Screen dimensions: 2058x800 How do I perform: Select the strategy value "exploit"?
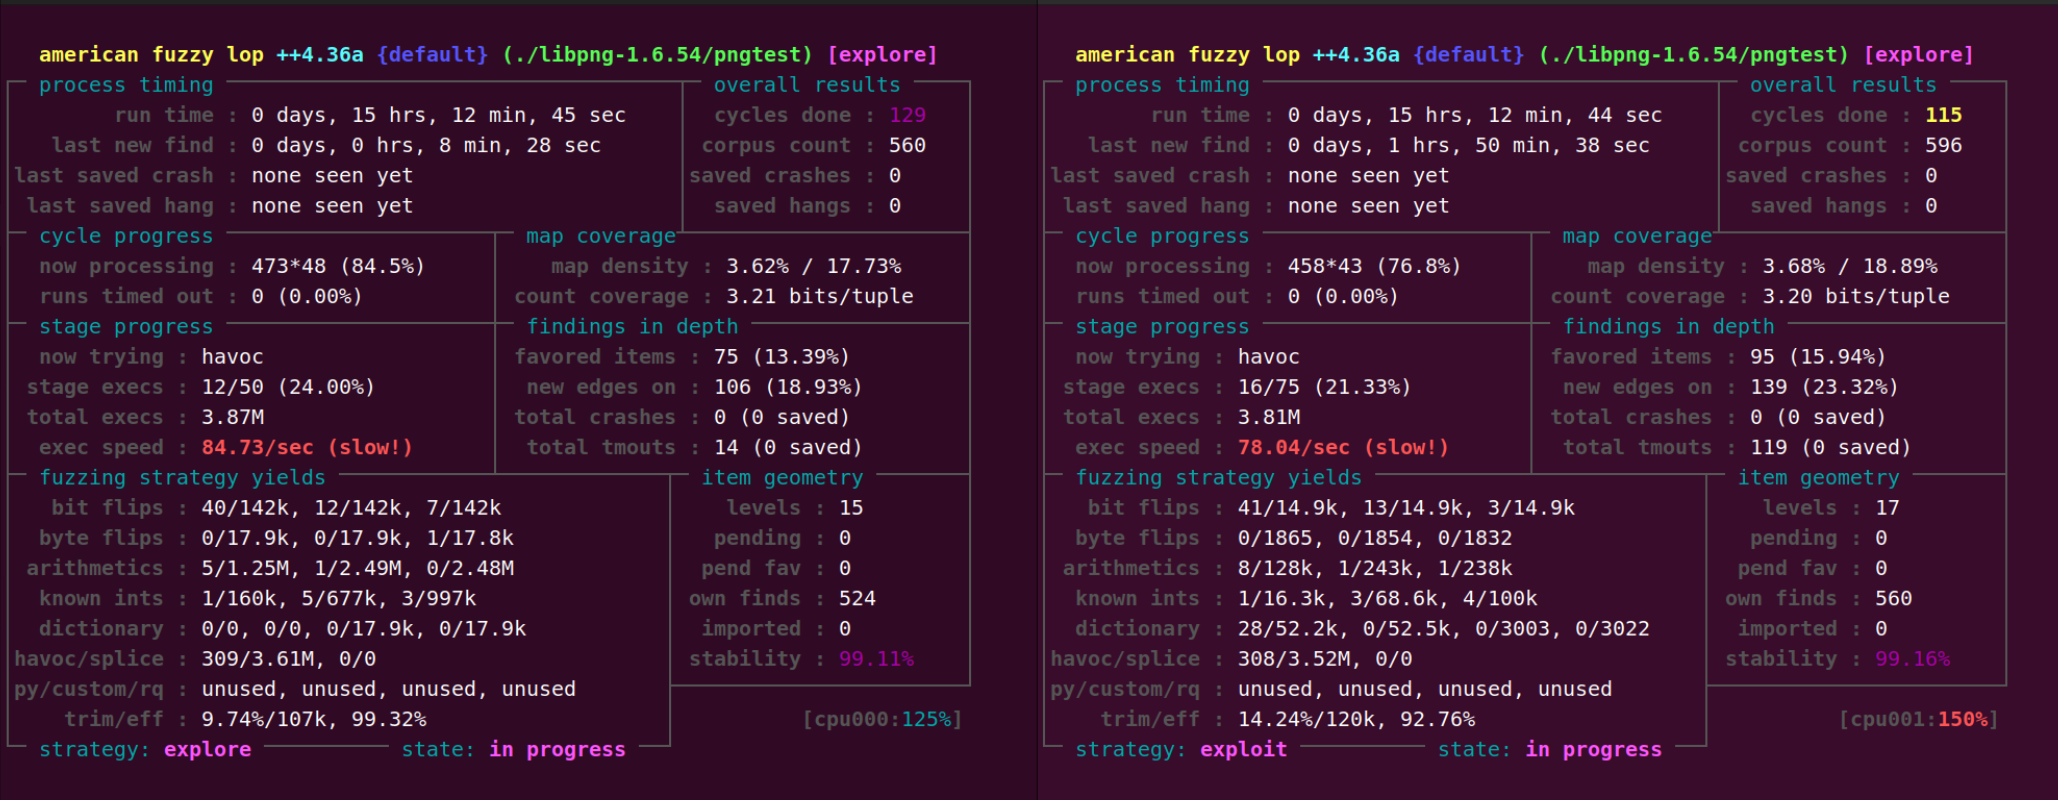[x=1243, y=749]
